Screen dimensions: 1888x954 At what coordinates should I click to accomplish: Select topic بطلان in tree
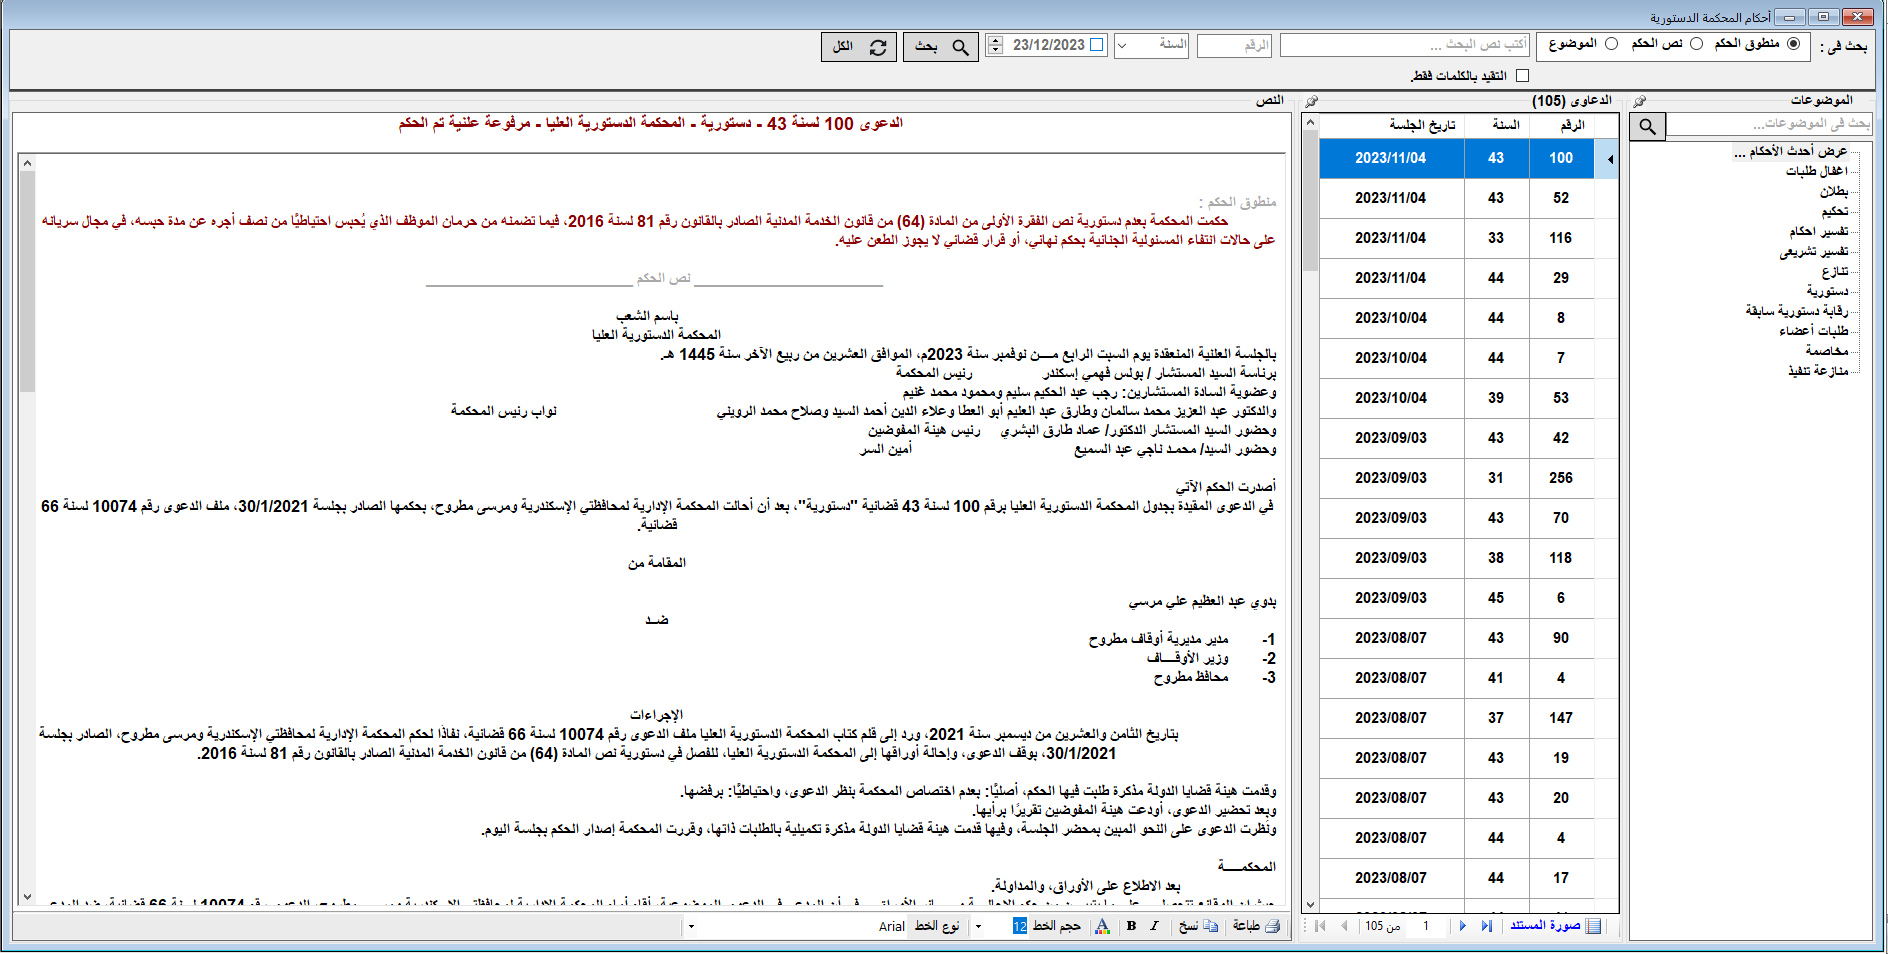pyautogui.click(x=1834, y=191)
